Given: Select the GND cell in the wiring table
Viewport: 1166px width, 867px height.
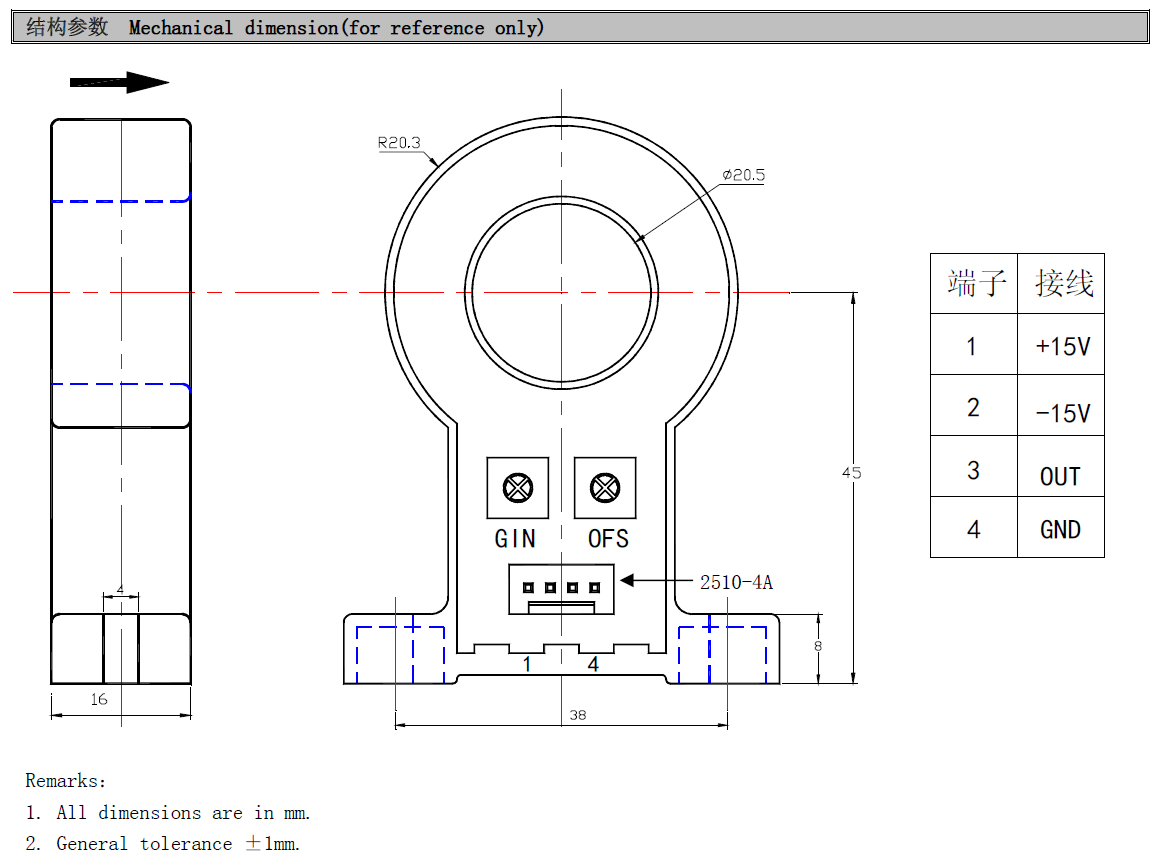Looking at the screenshot, I should coord(1060,529).
